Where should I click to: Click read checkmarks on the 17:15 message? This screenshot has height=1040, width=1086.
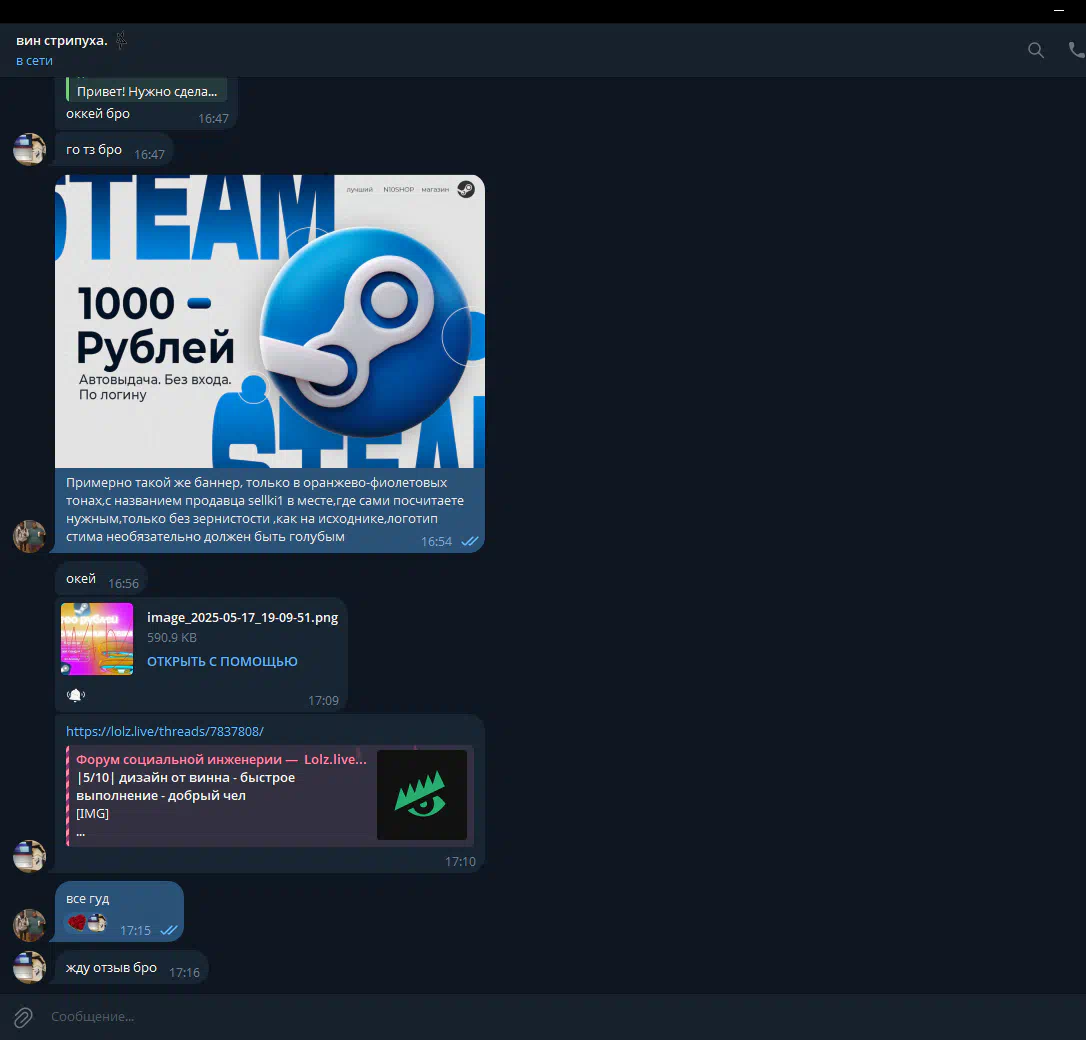[x=169, y=931]
